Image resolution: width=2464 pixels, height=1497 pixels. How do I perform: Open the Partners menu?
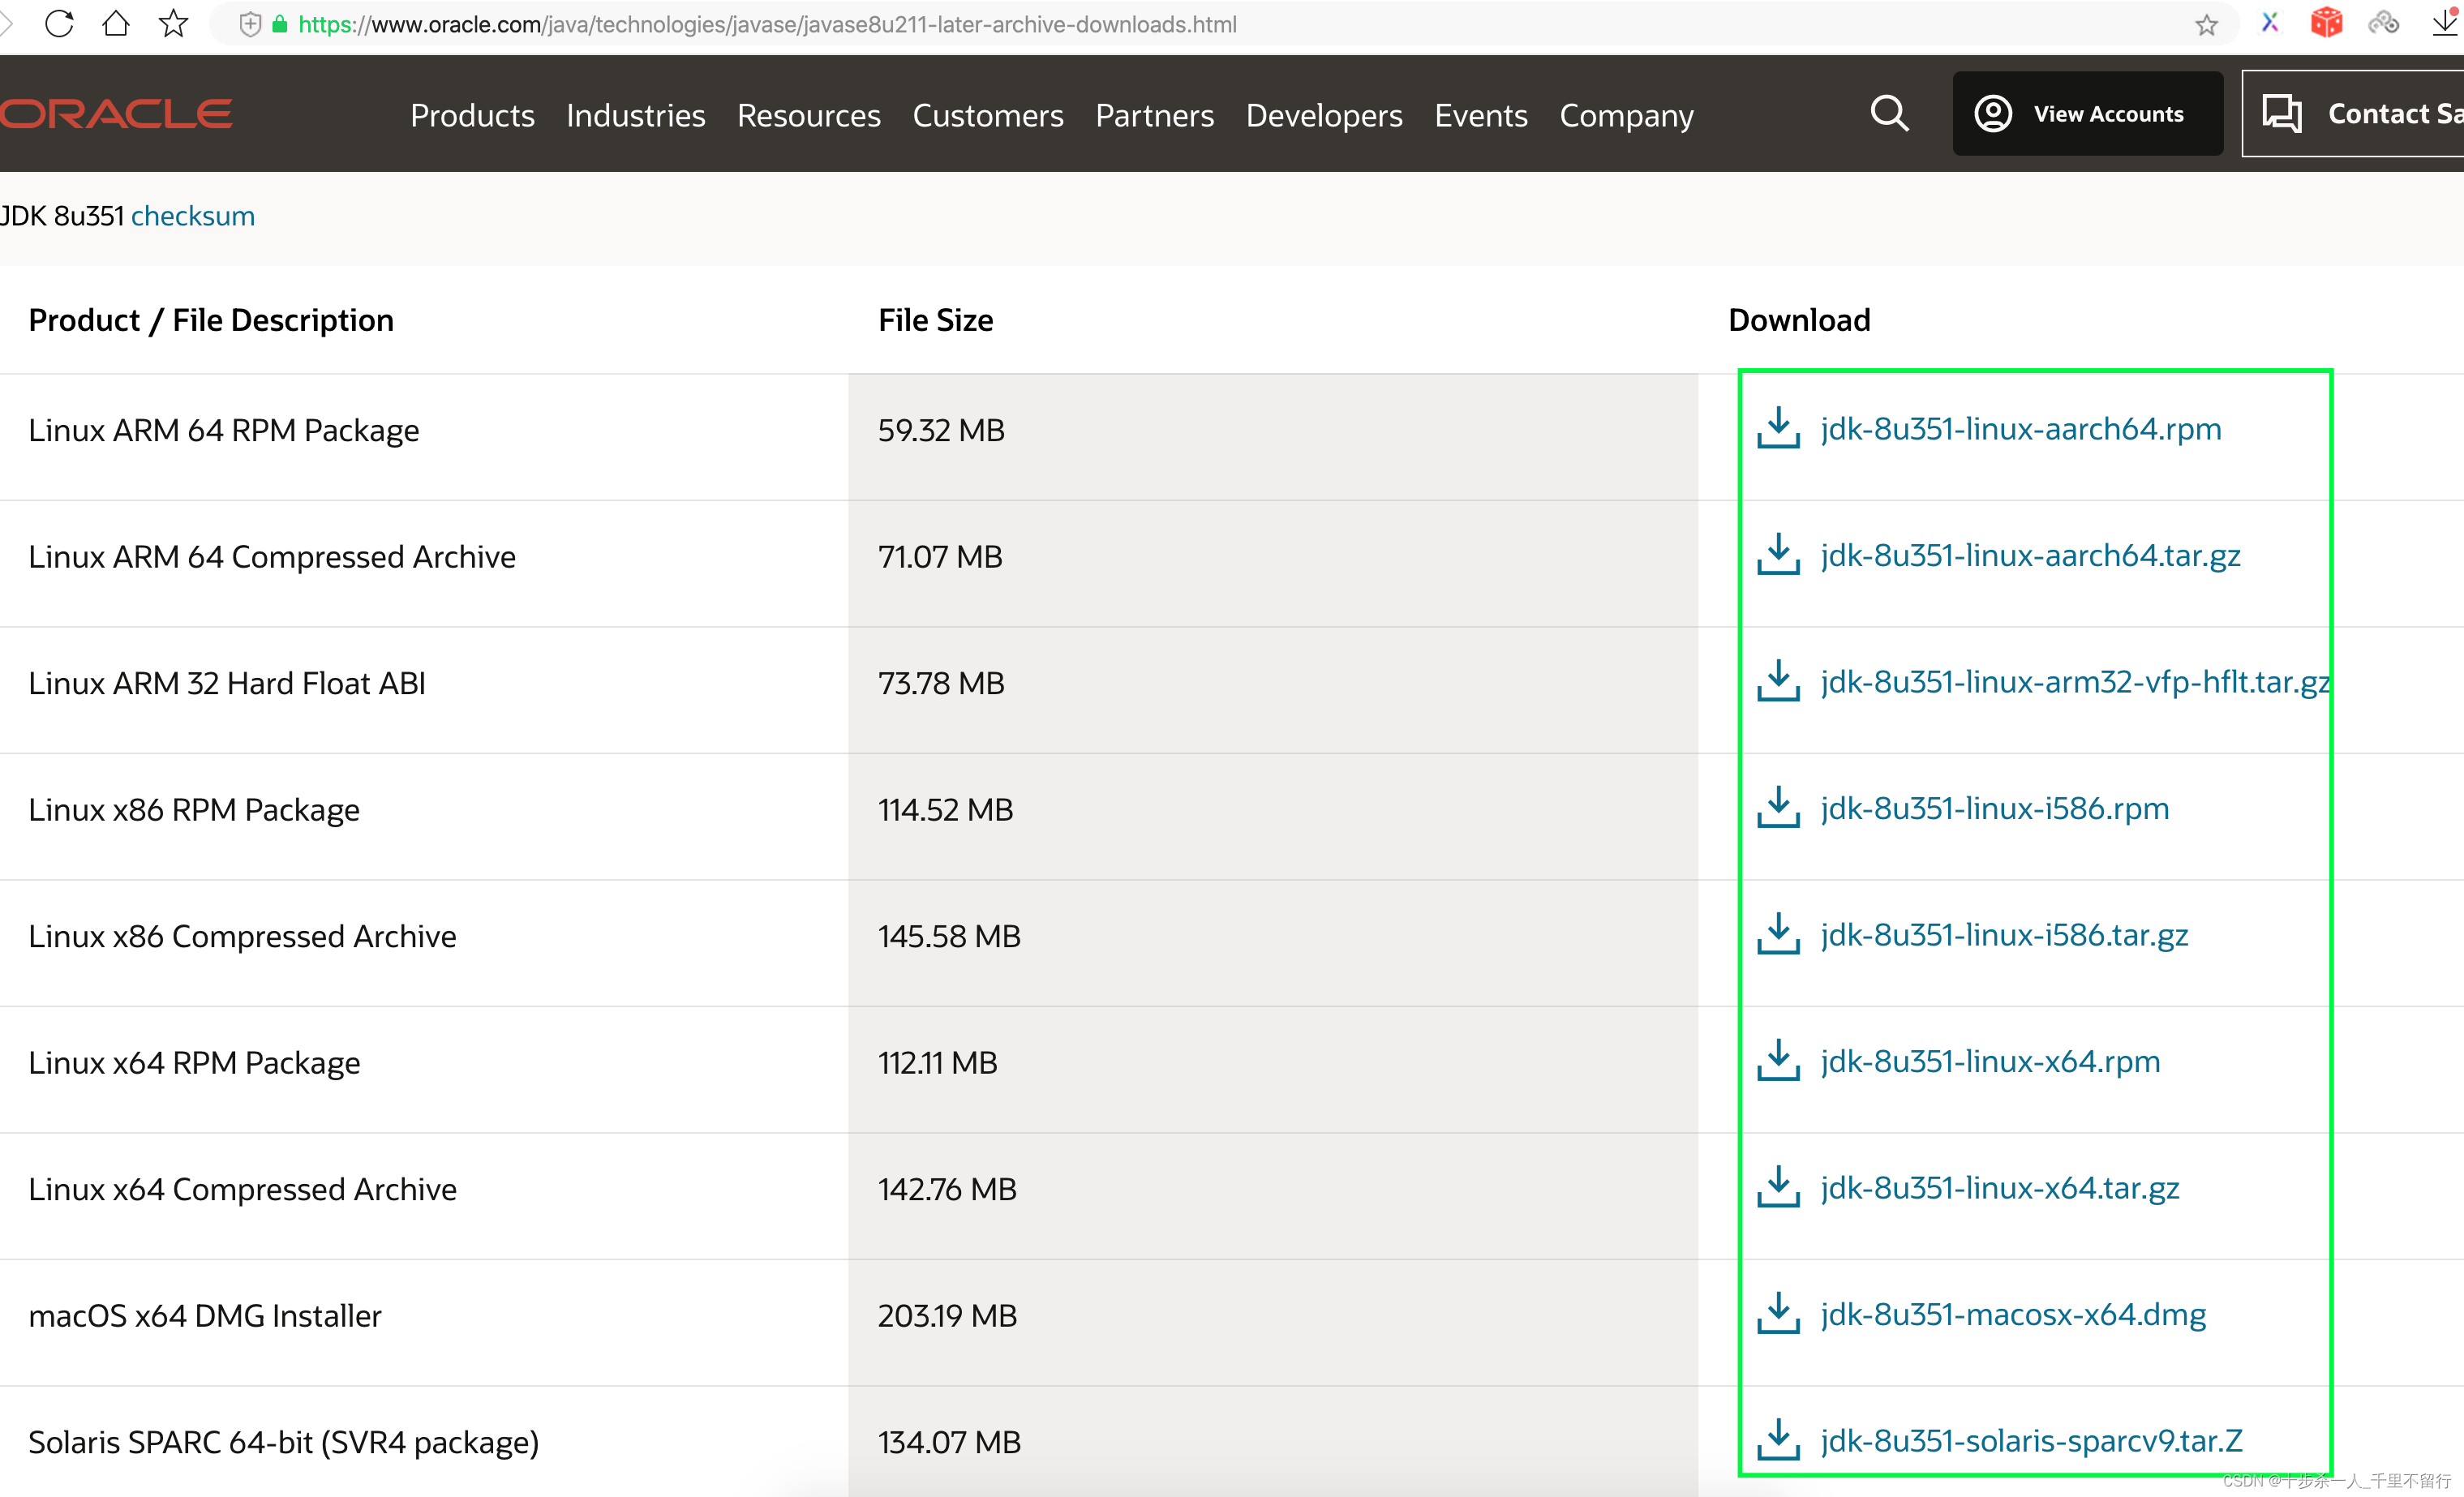(1155, 115)
